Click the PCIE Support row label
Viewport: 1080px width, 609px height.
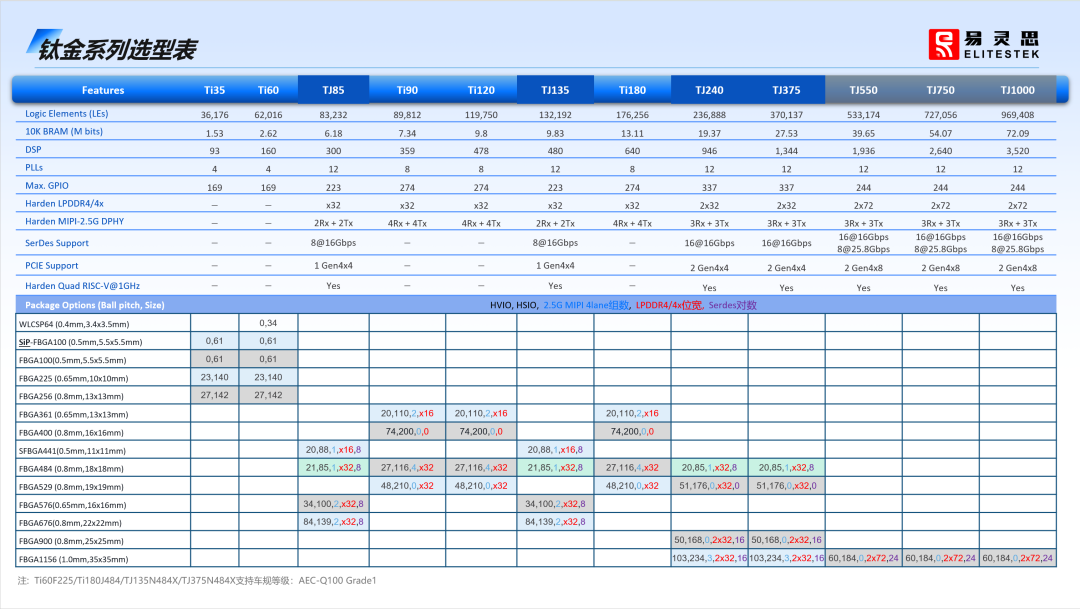52,266
